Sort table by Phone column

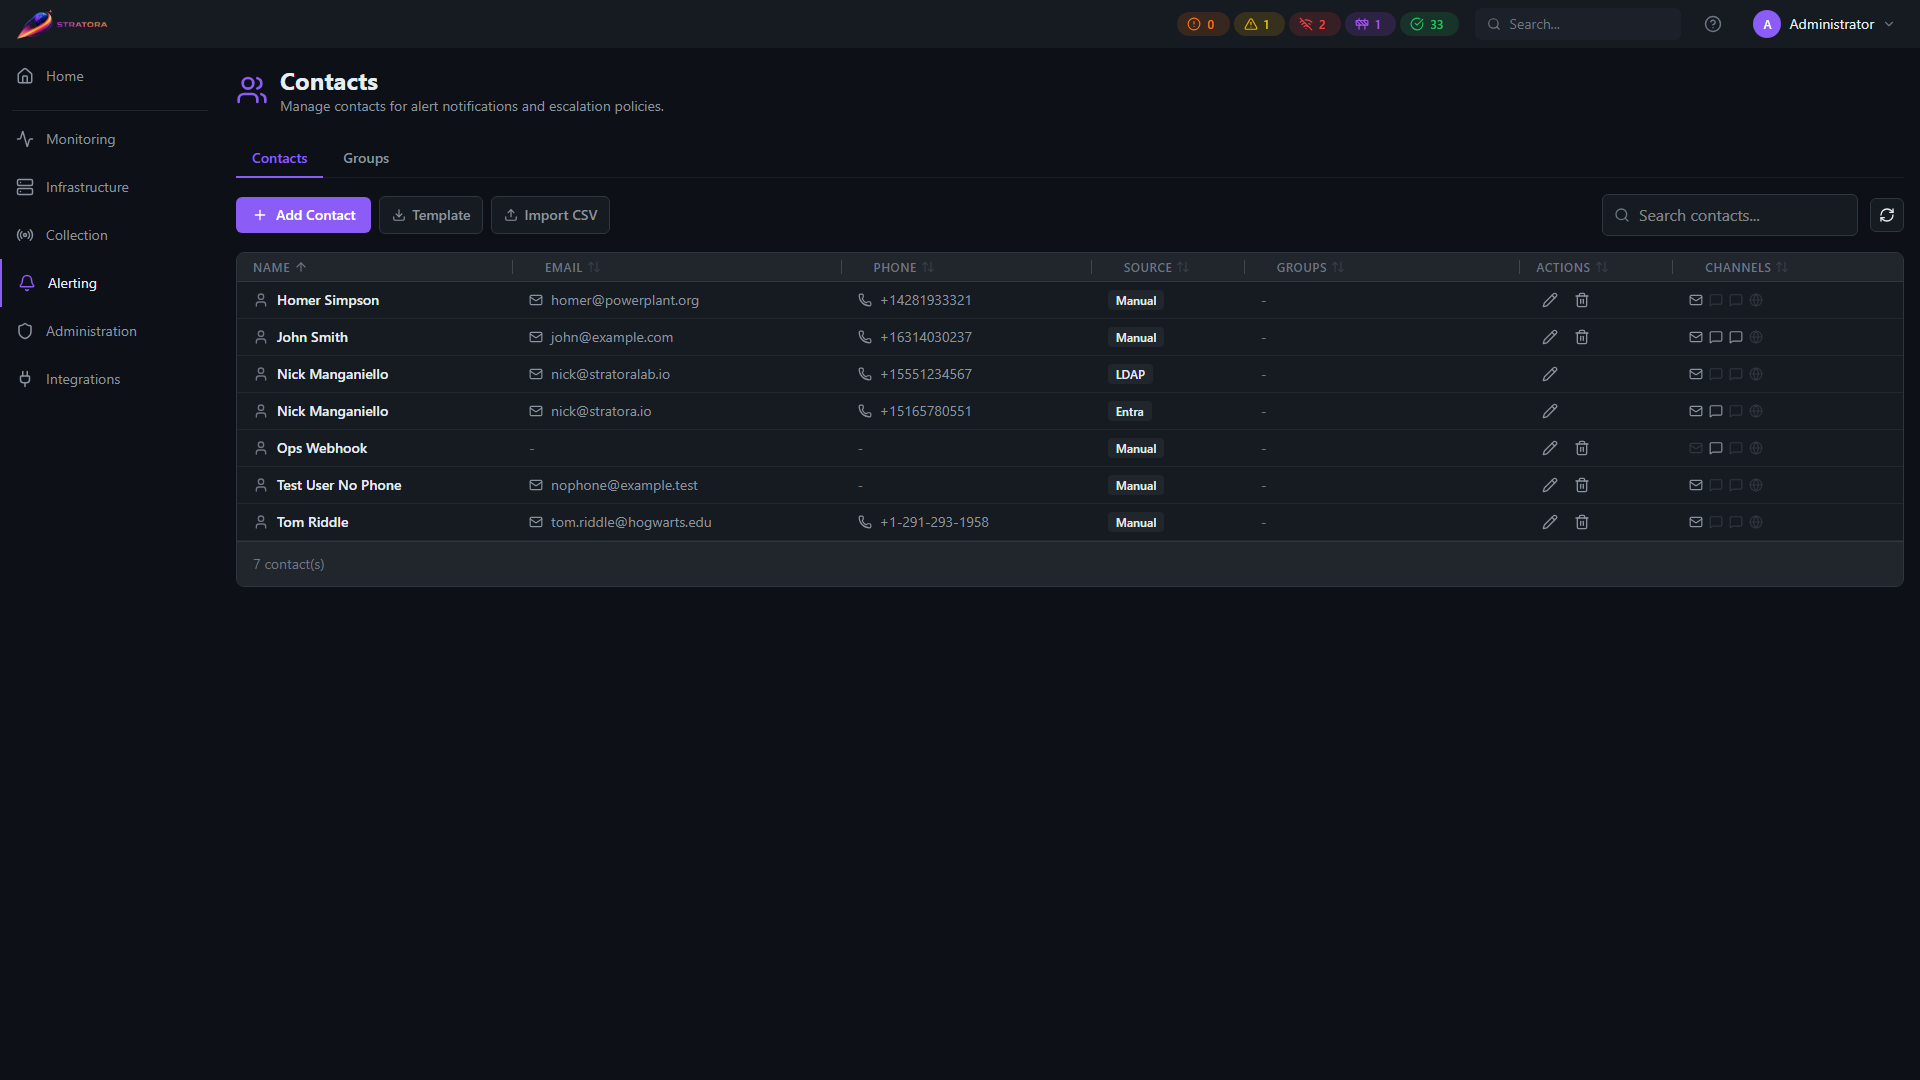tap(903, 267)
